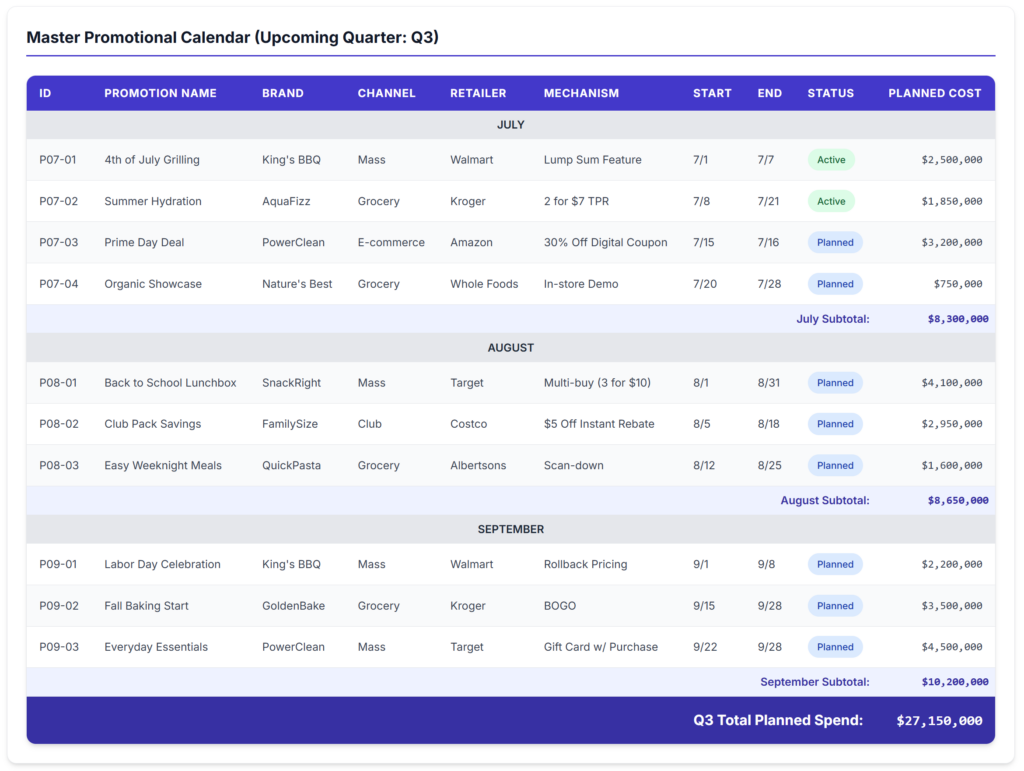Image resolution: width=1024 pixels, height=771 pixels.
Task: Click the MECHANISM column header
Action: [x=581, y=93]
